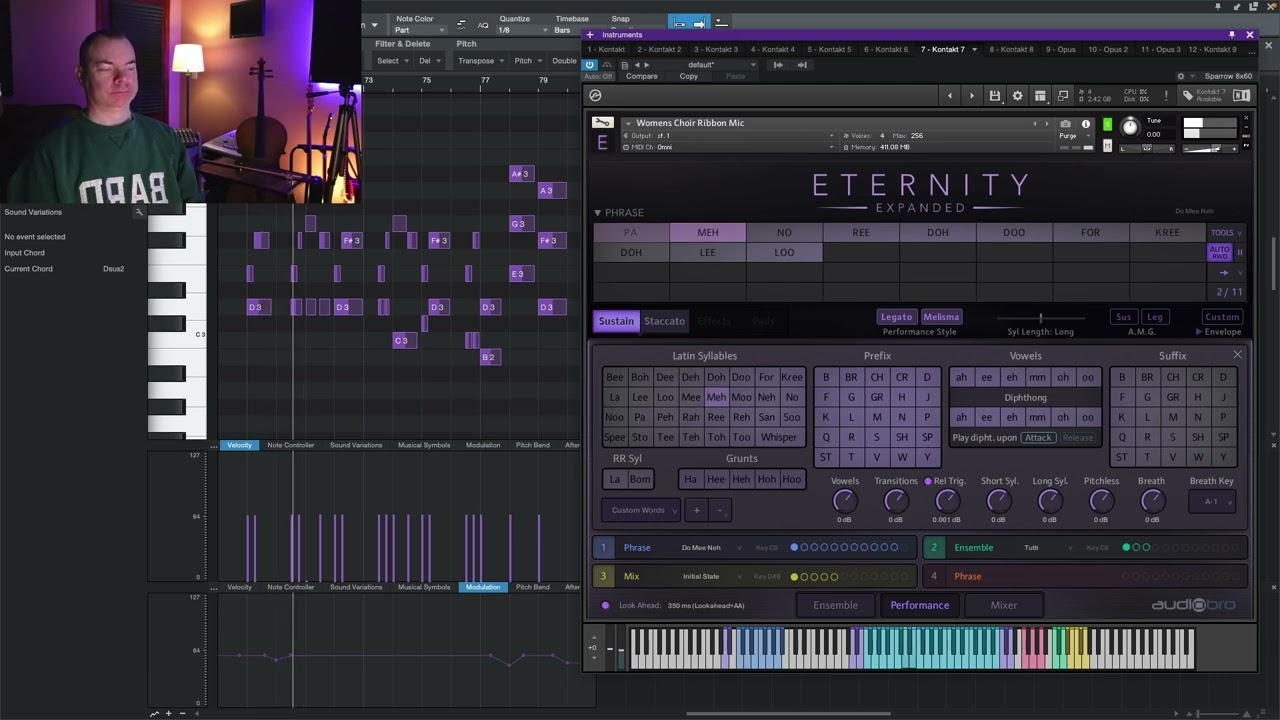Click the Compare button

[642, 76]
